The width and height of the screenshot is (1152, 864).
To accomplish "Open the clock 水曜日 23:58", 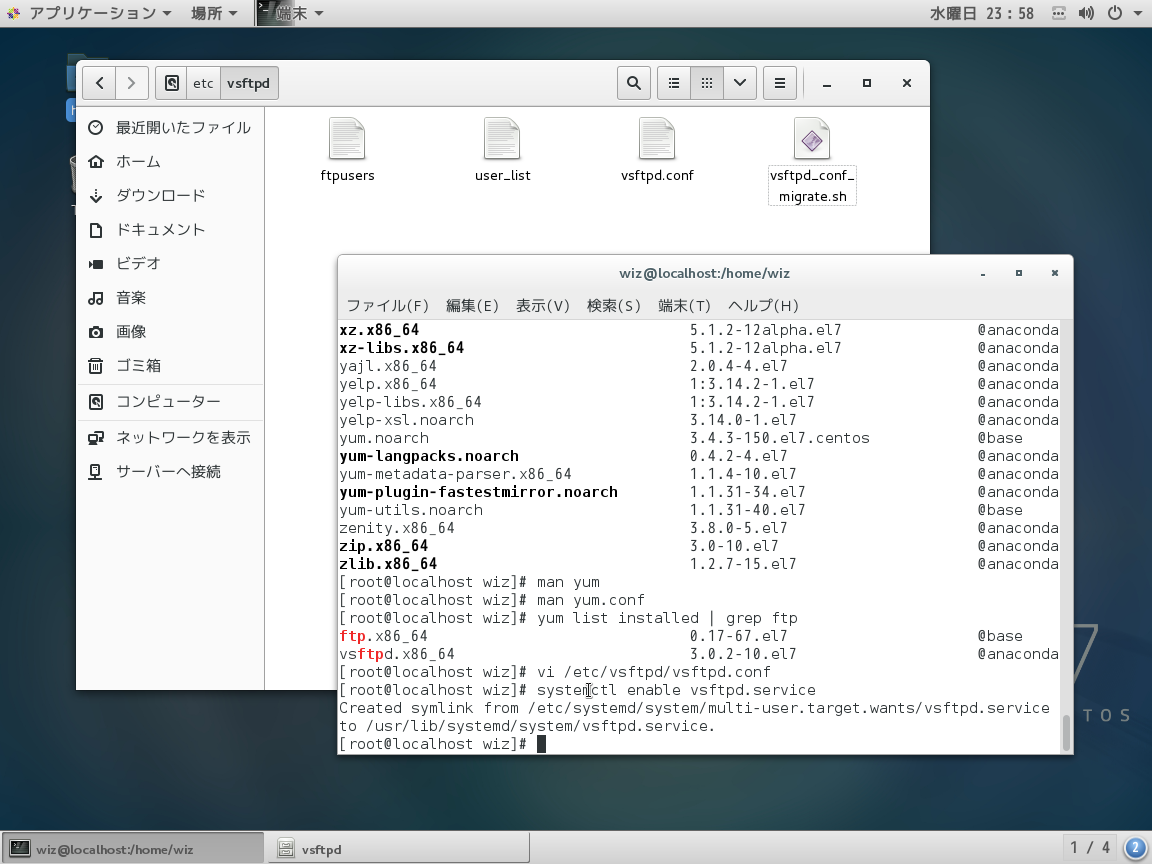I will point(982,13).
